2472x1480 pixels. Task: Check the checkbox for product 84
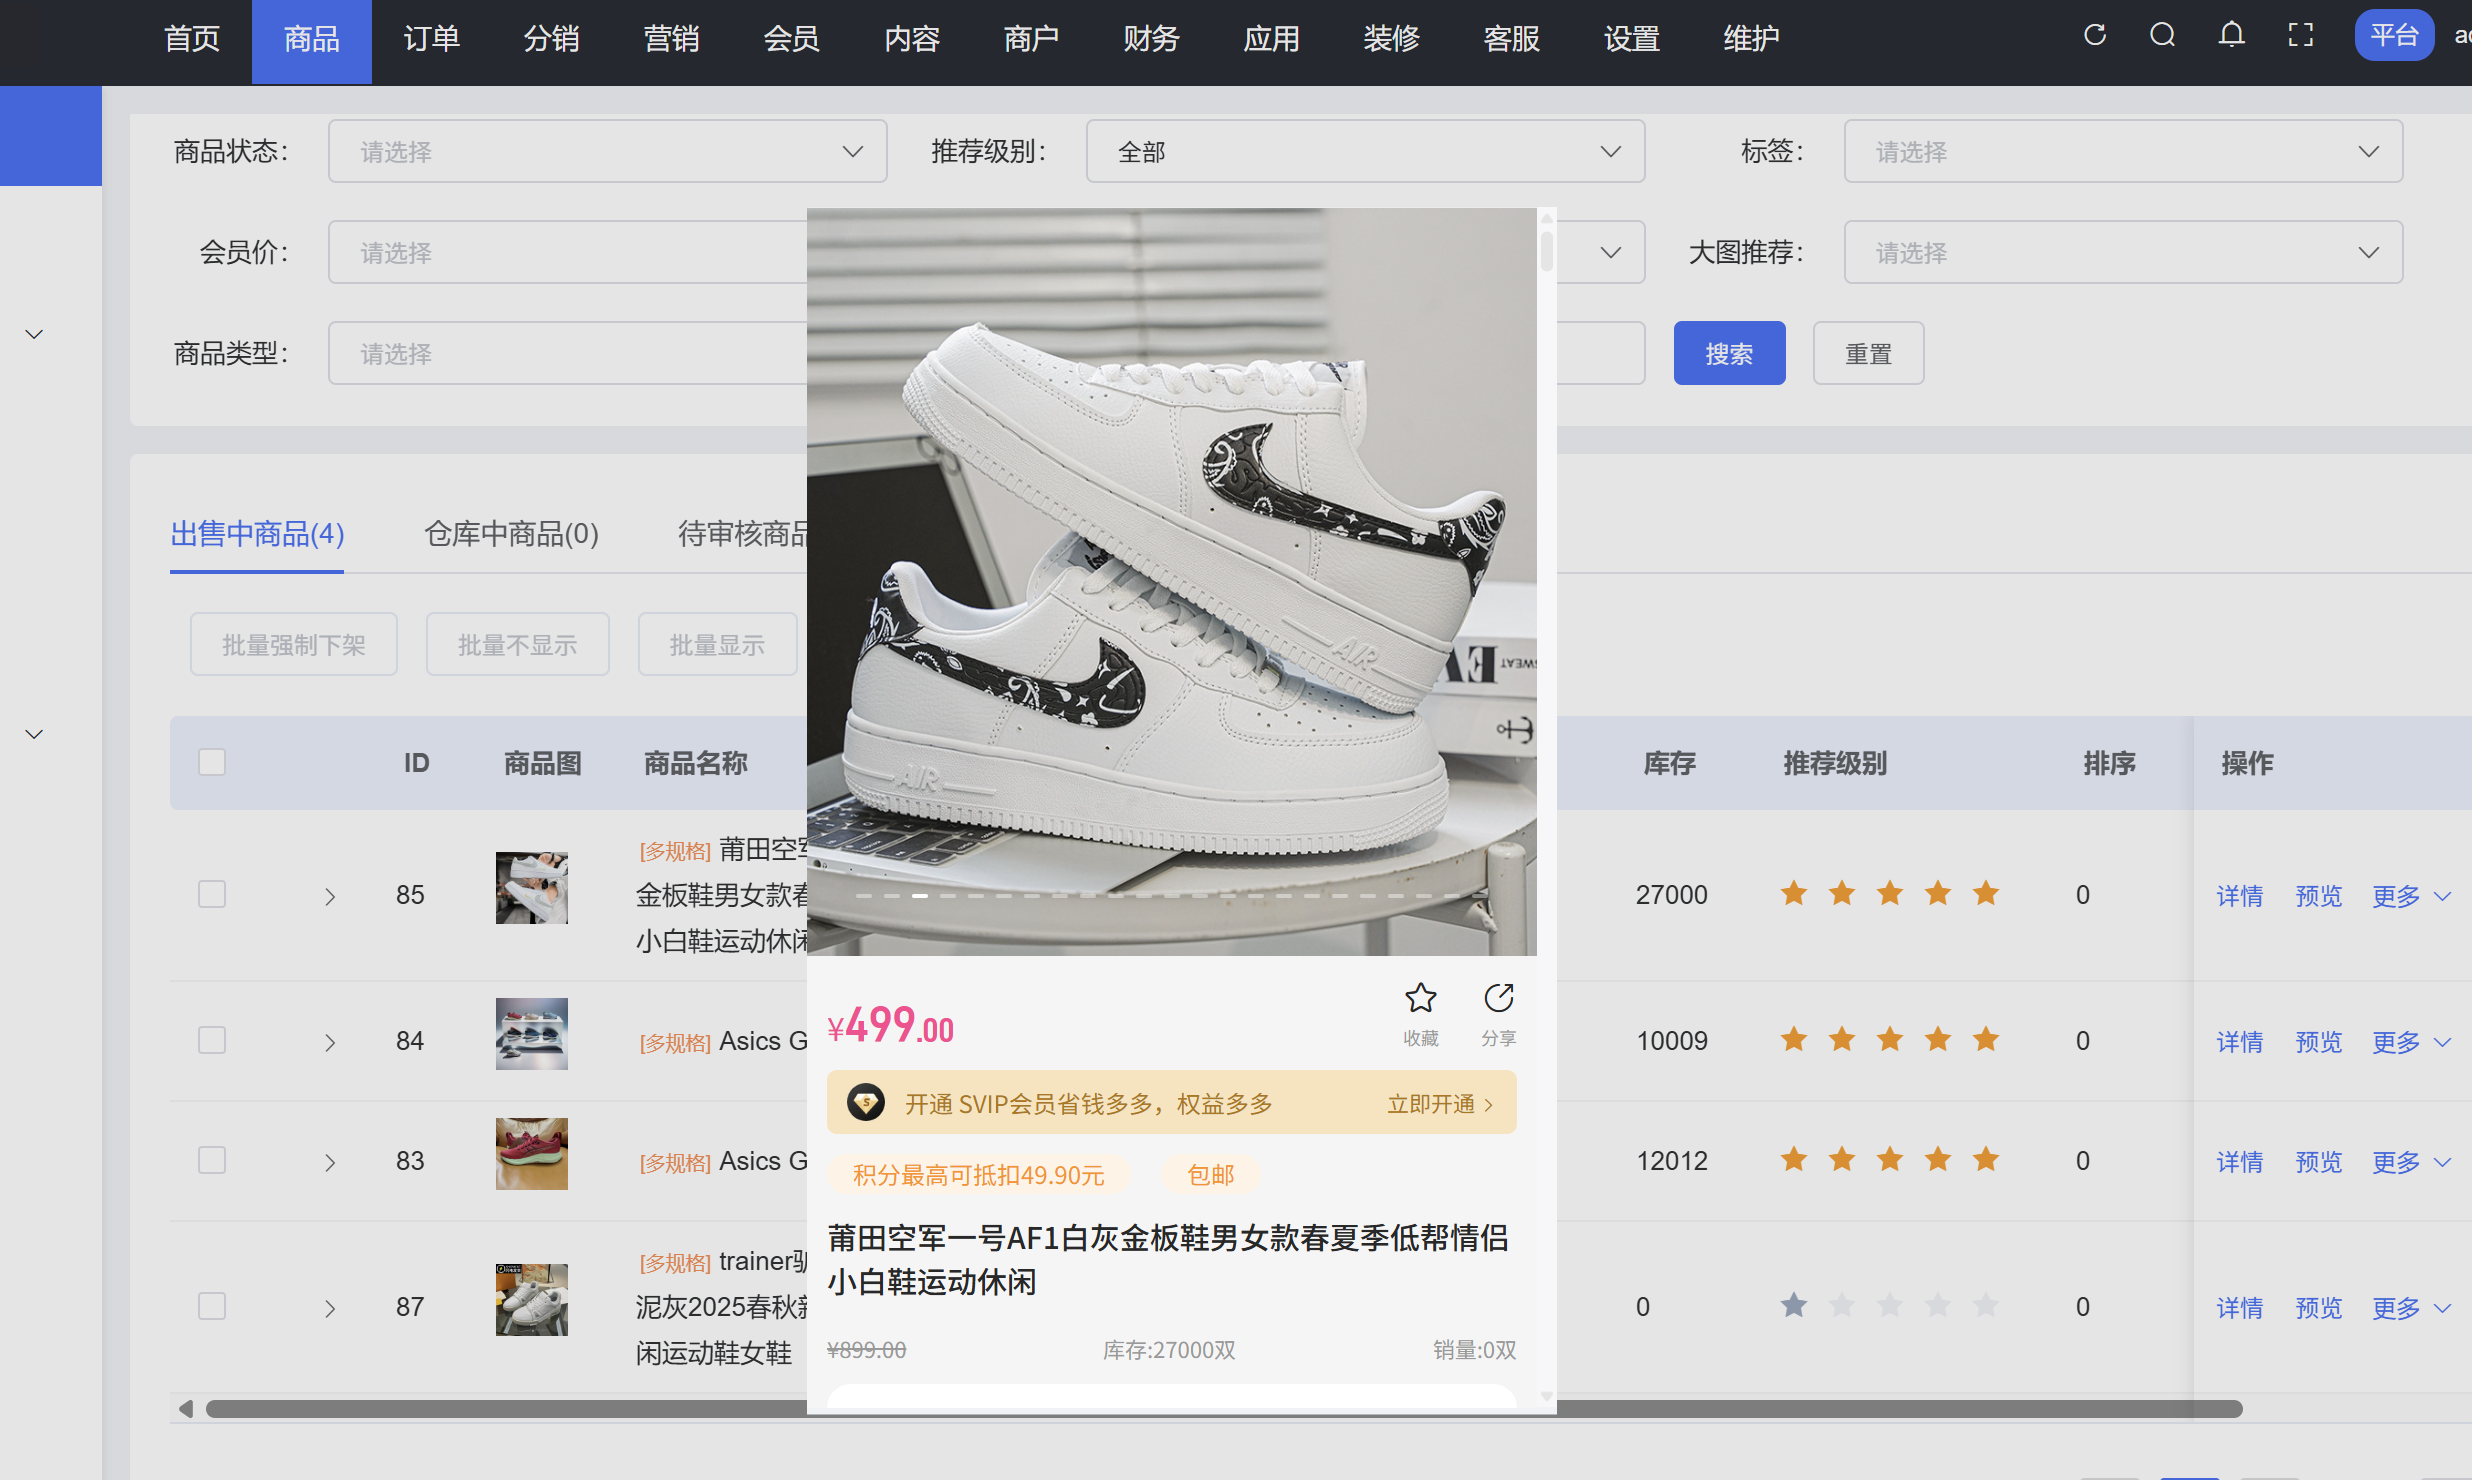pyautogui.click(x=212, y=1040)
